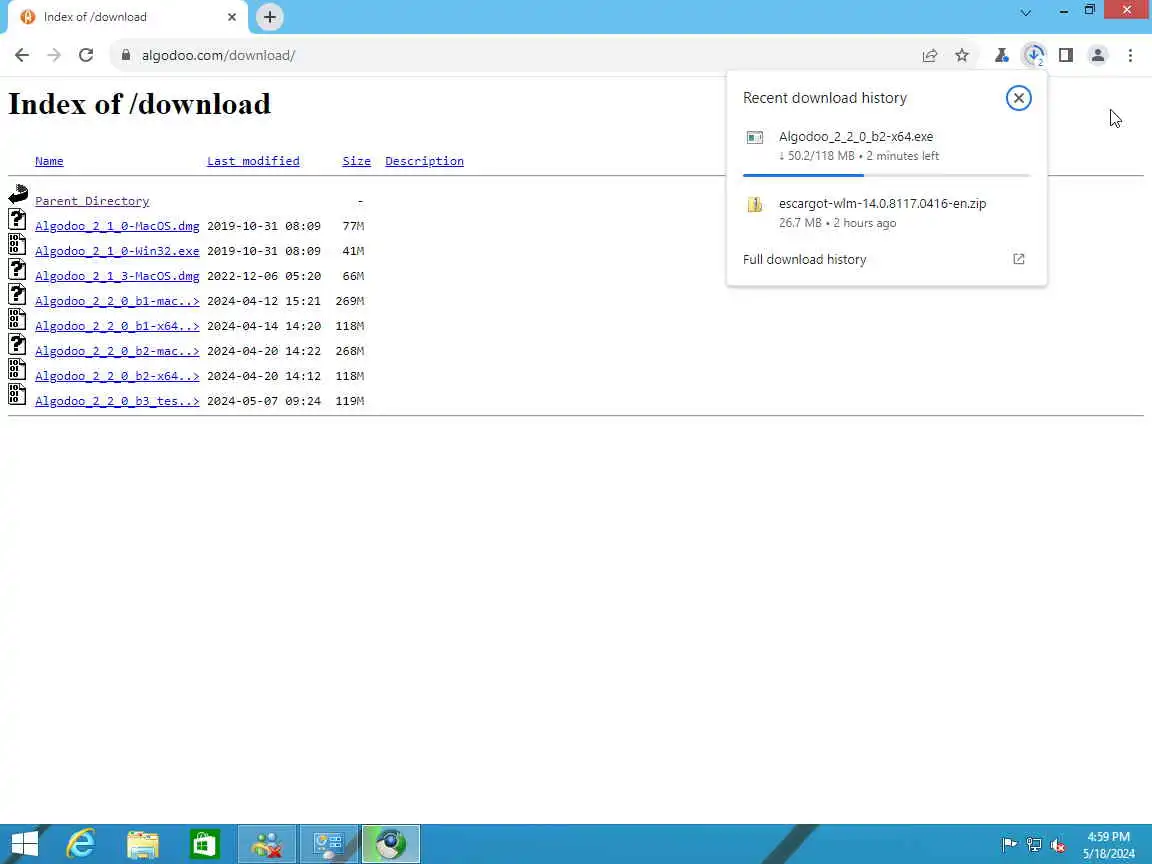Open the Chrome Labs flask icon
This screenshot has height=864, width=1152.
1001,55
